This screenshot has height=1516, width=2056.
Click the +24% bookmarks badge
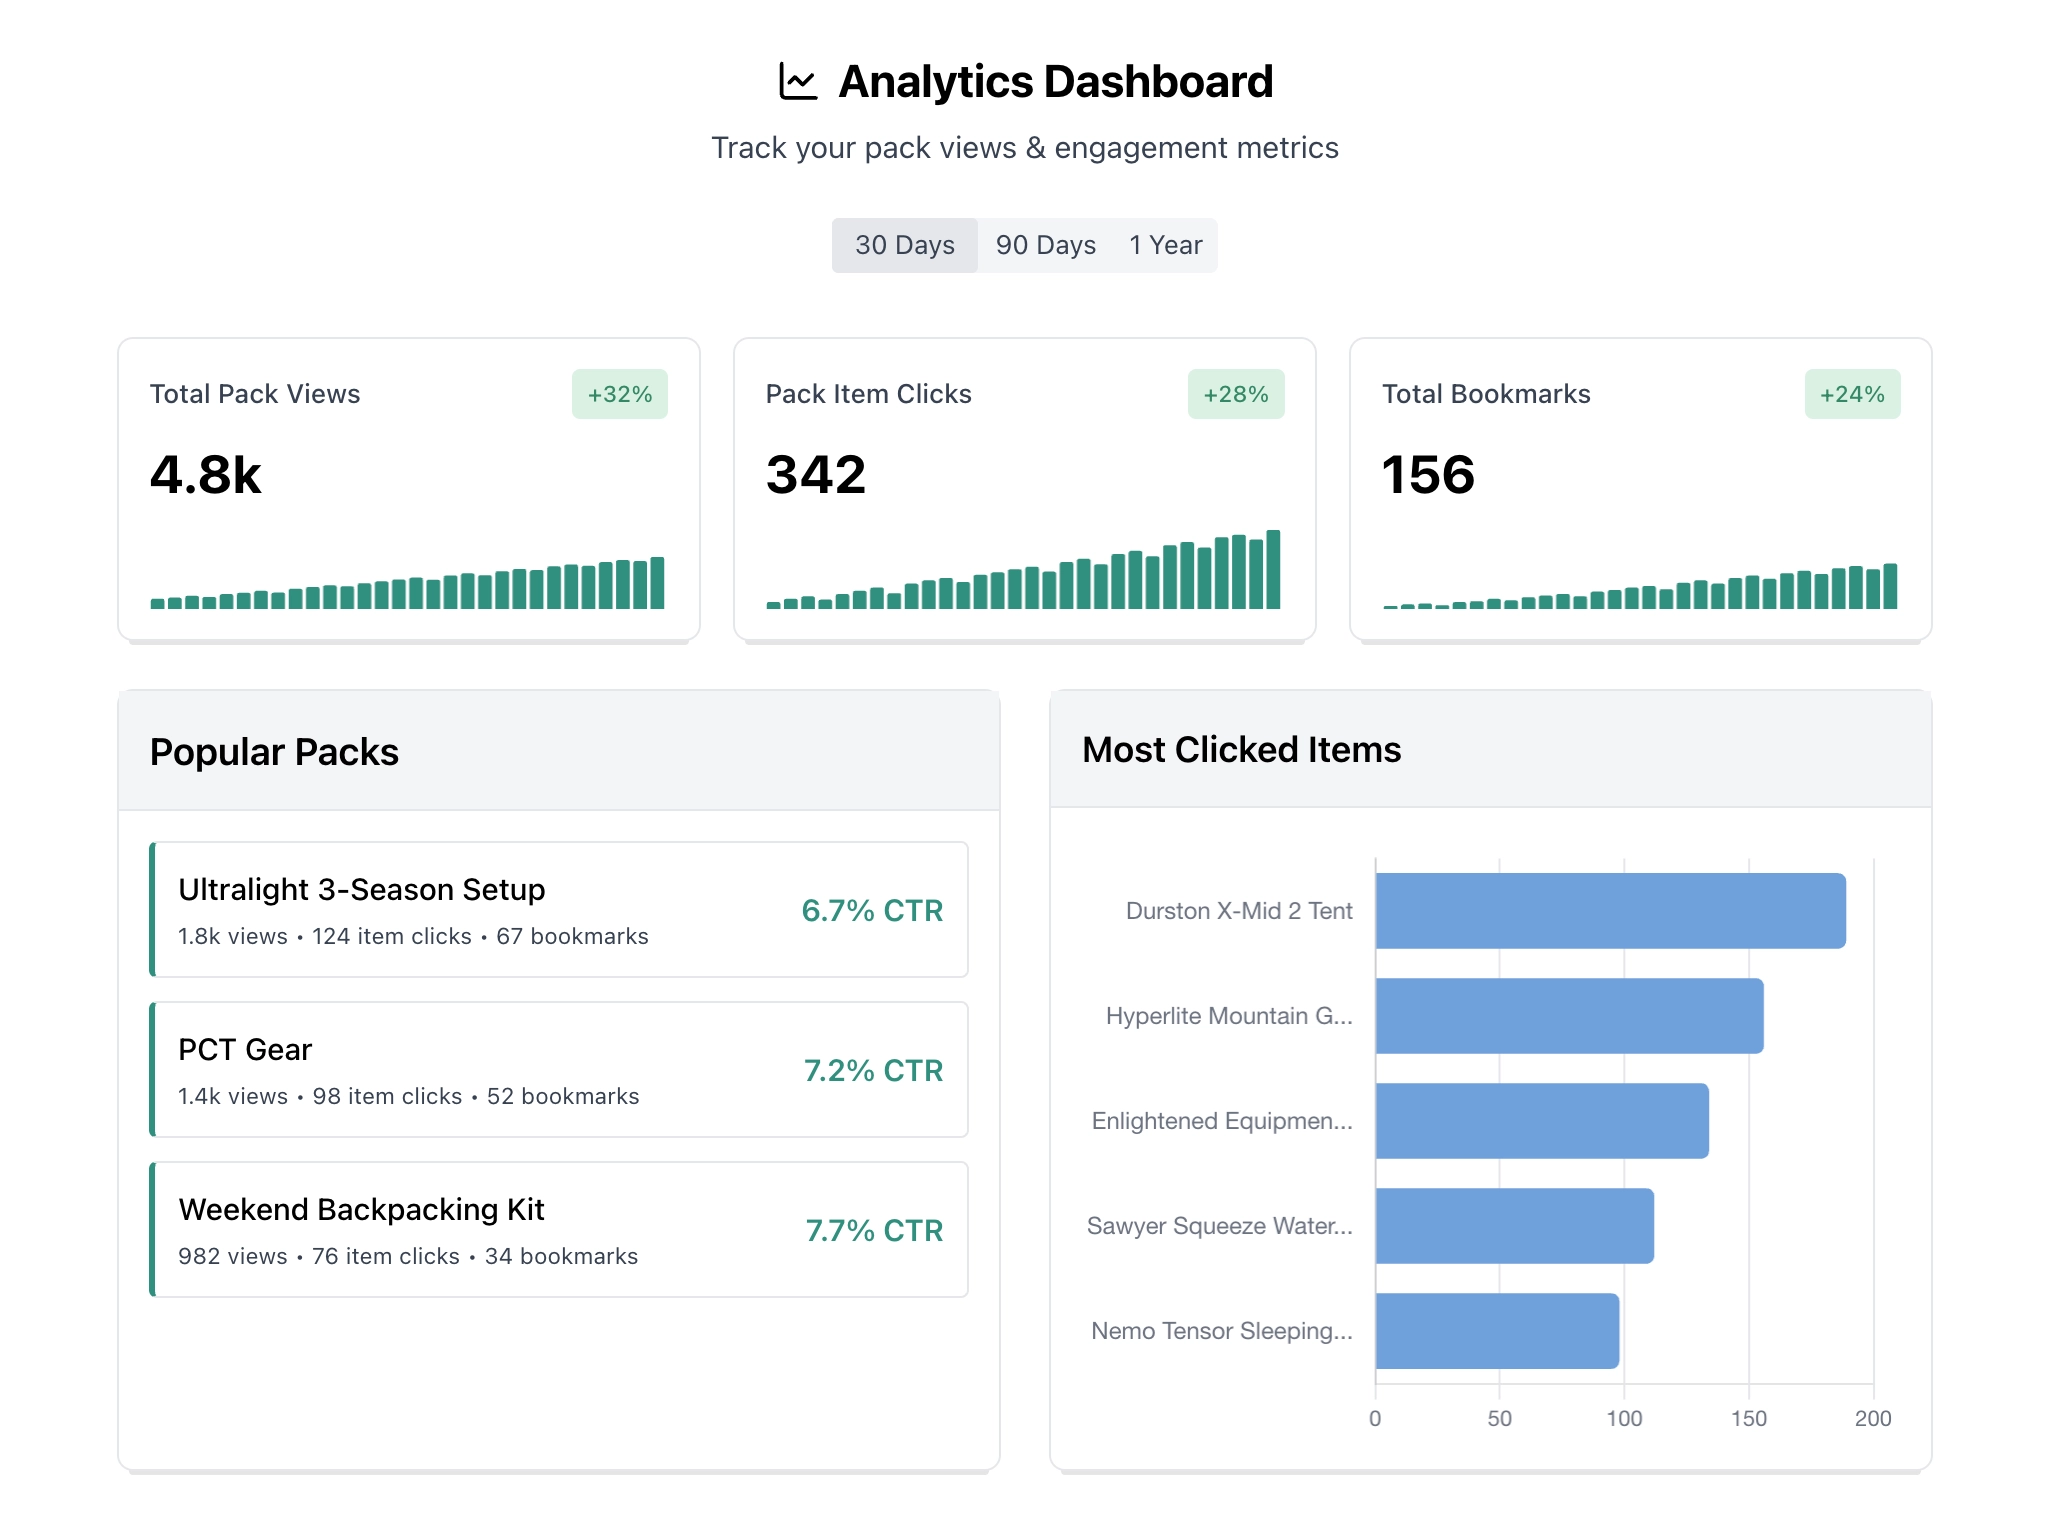coord(1851,394)
